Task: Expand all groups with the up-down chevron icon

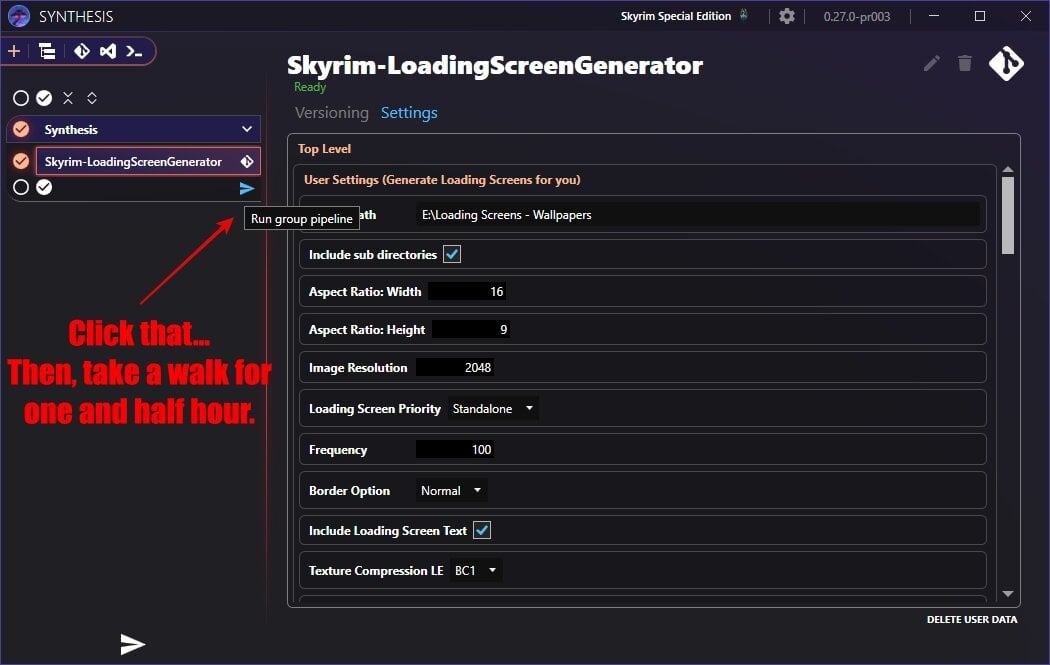Action: tap(92, 98)
